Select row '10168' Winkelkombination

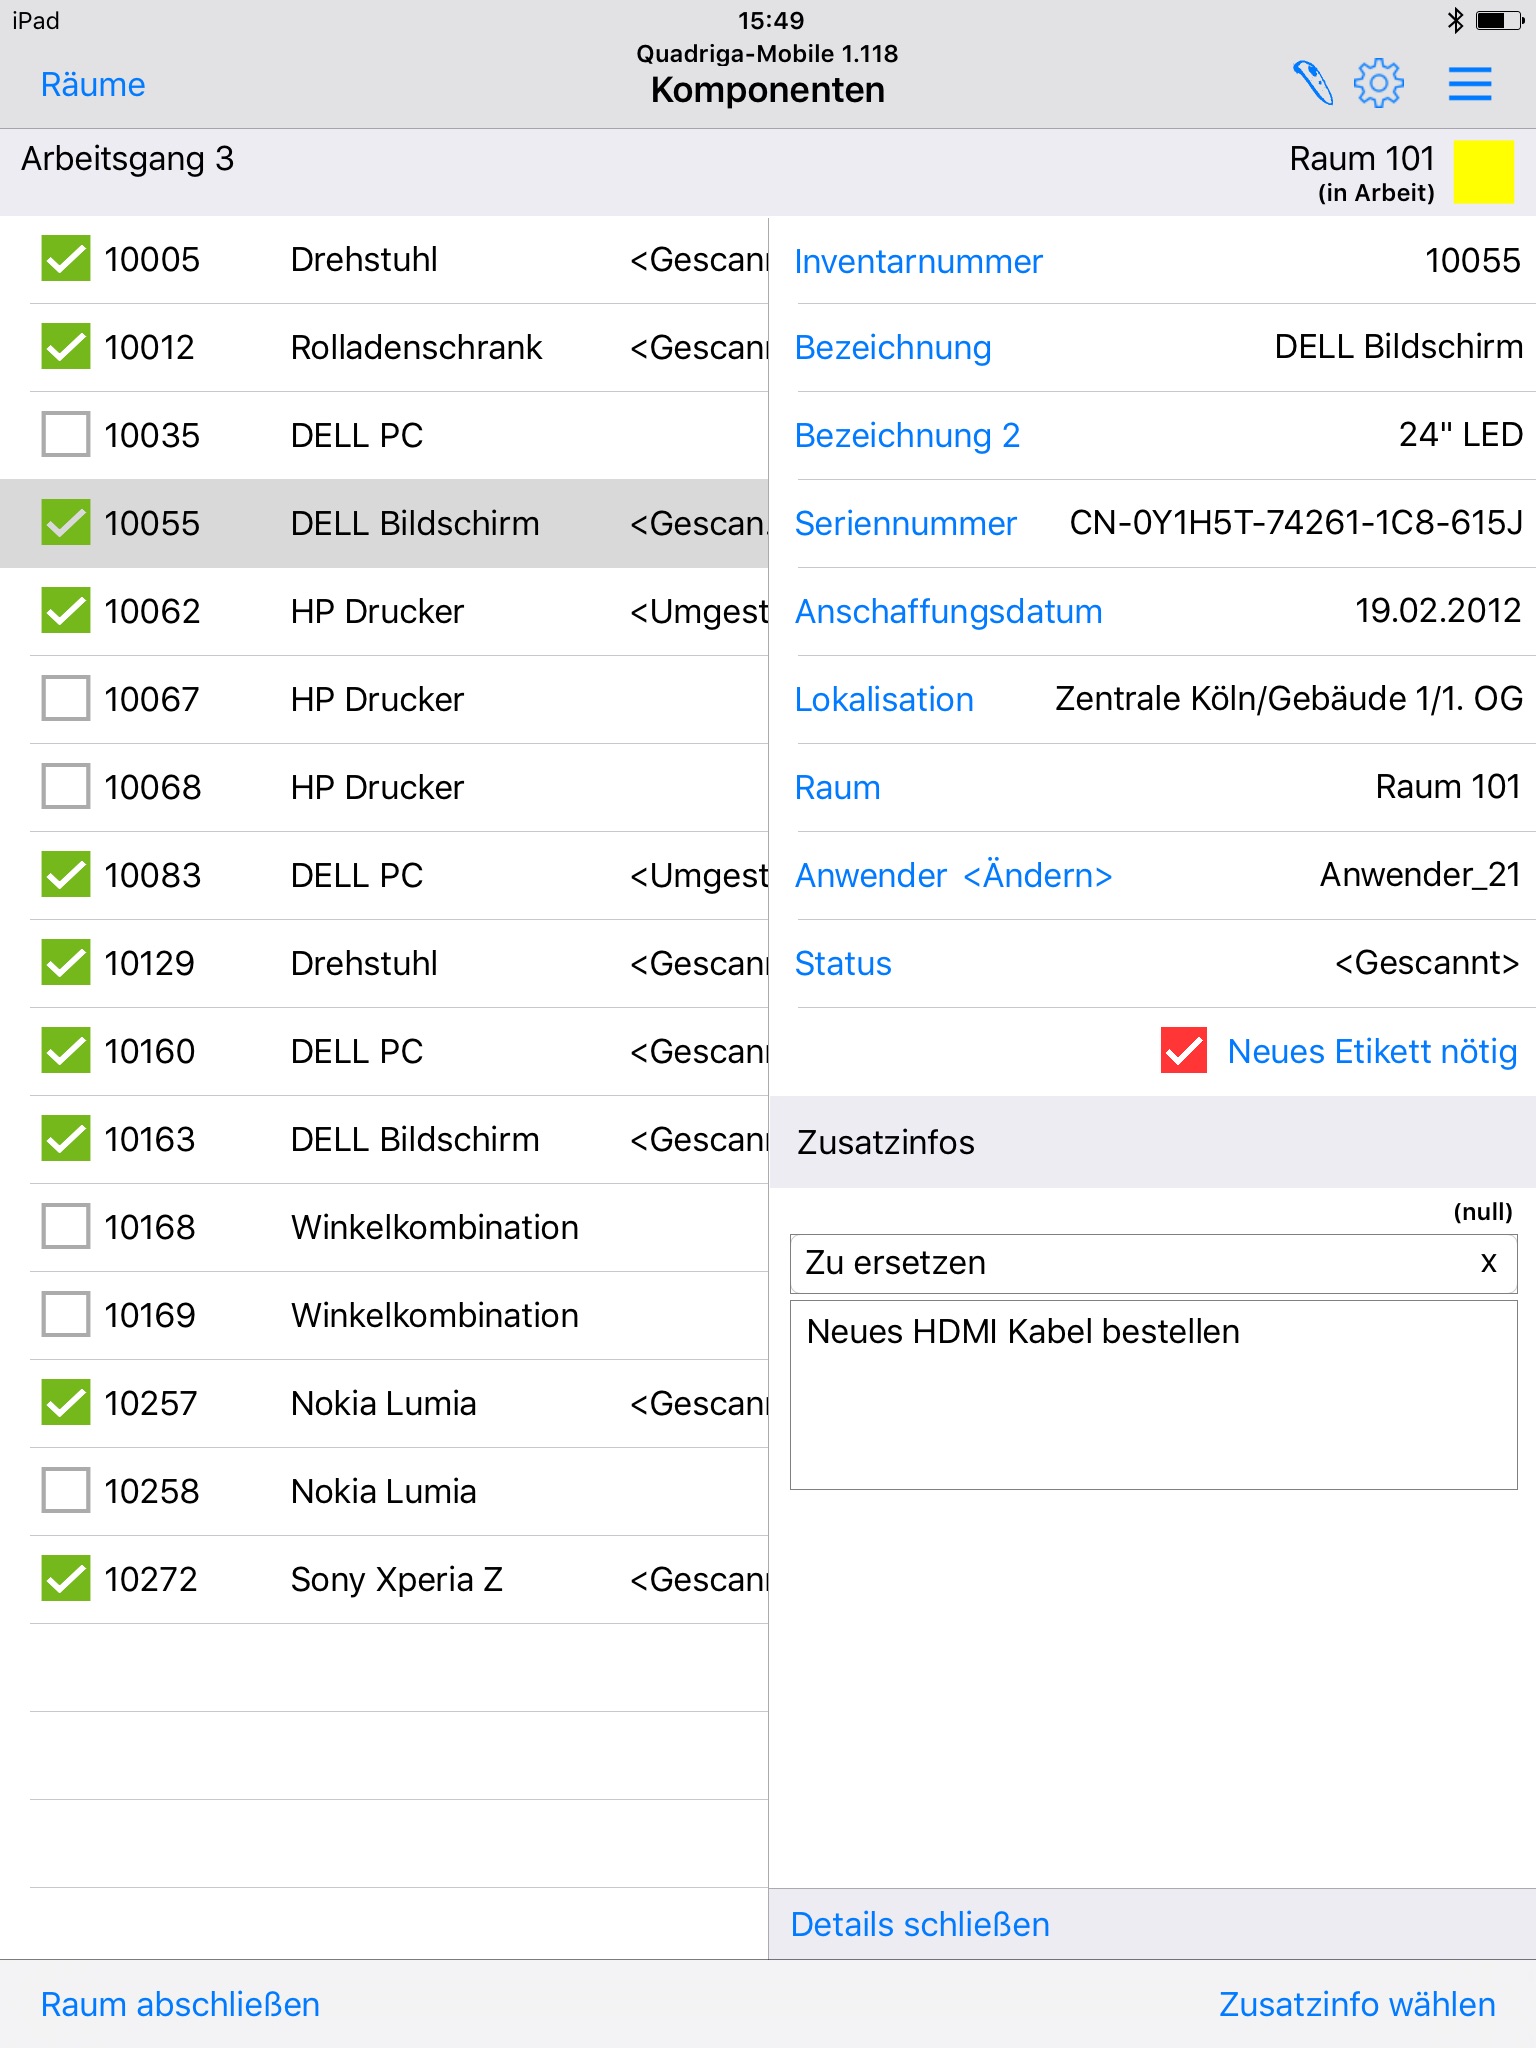[384, 1227]
